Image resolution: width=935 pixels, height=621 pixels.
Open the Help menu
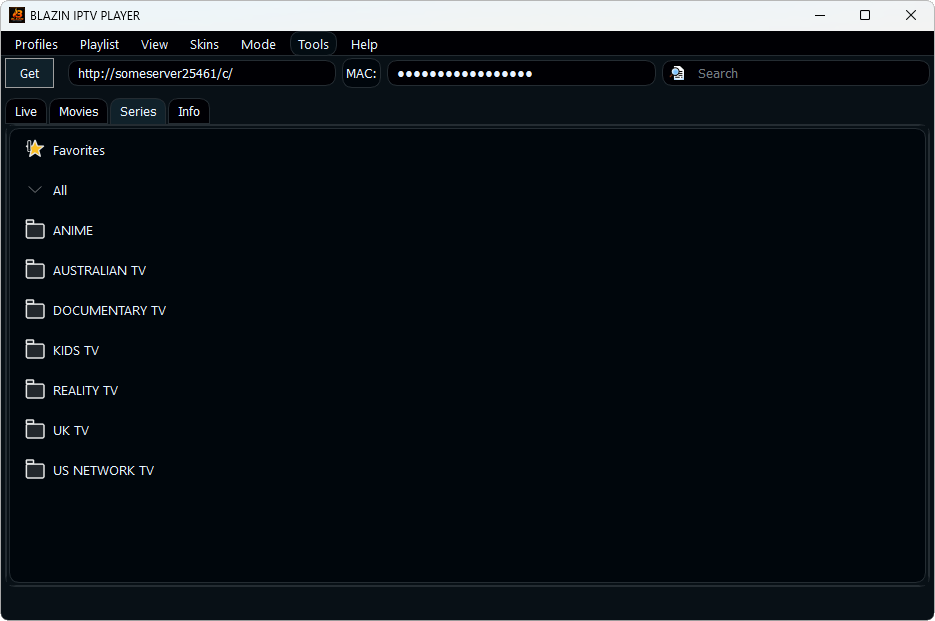(364, 45)
